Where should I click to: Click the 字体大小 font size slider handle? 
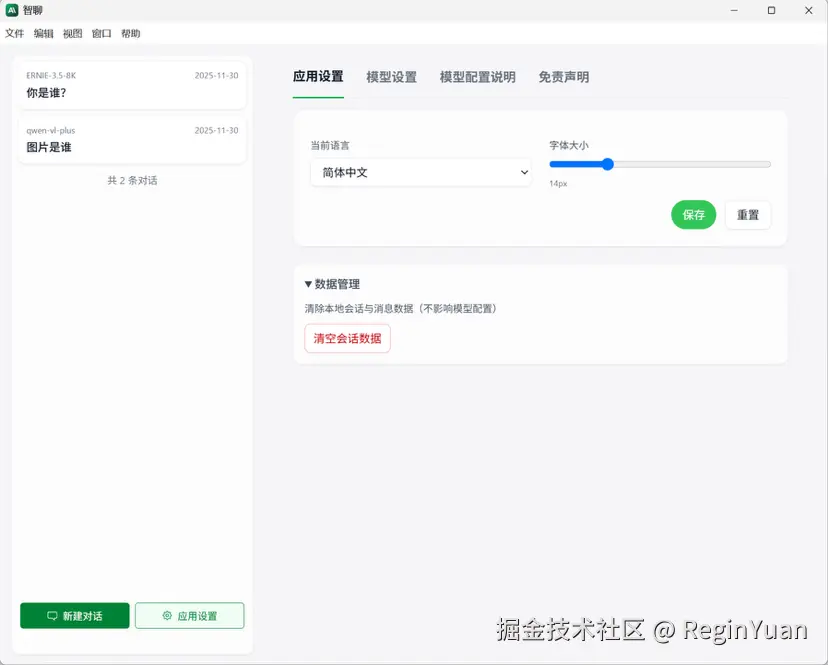(607, 164)
